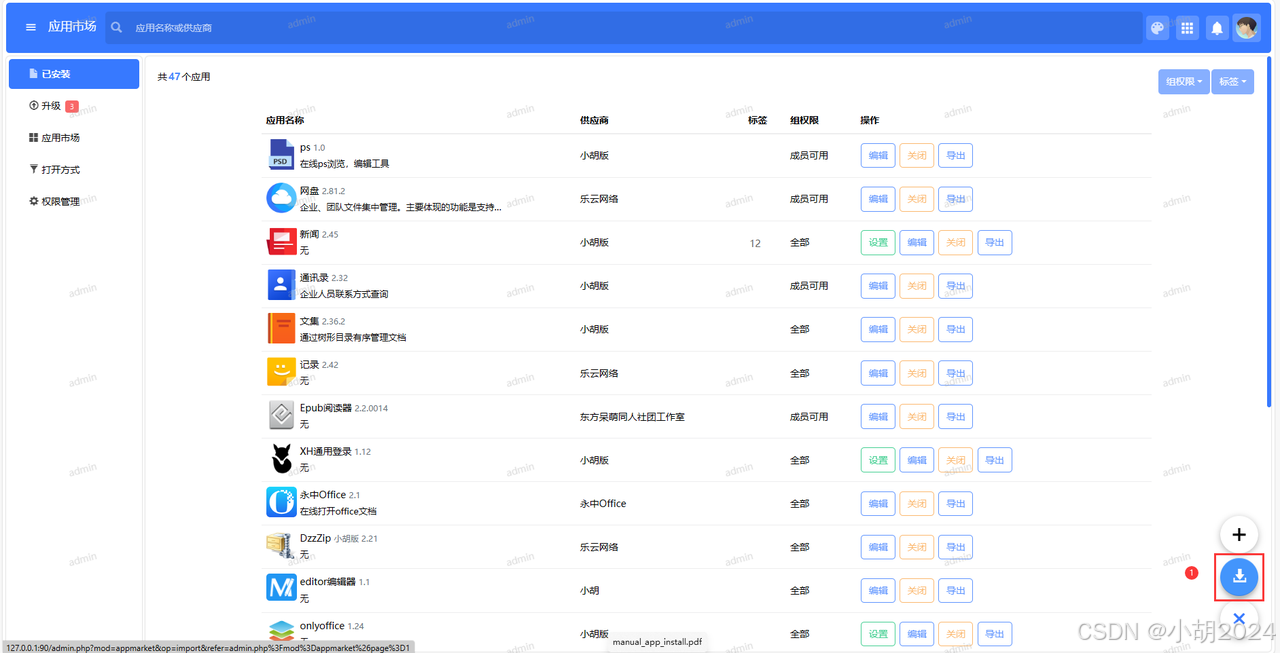This screenshot has width=1280, height=653.
Task: Click 导出 for the 新闻 app
Action: (x=995, y=242)
